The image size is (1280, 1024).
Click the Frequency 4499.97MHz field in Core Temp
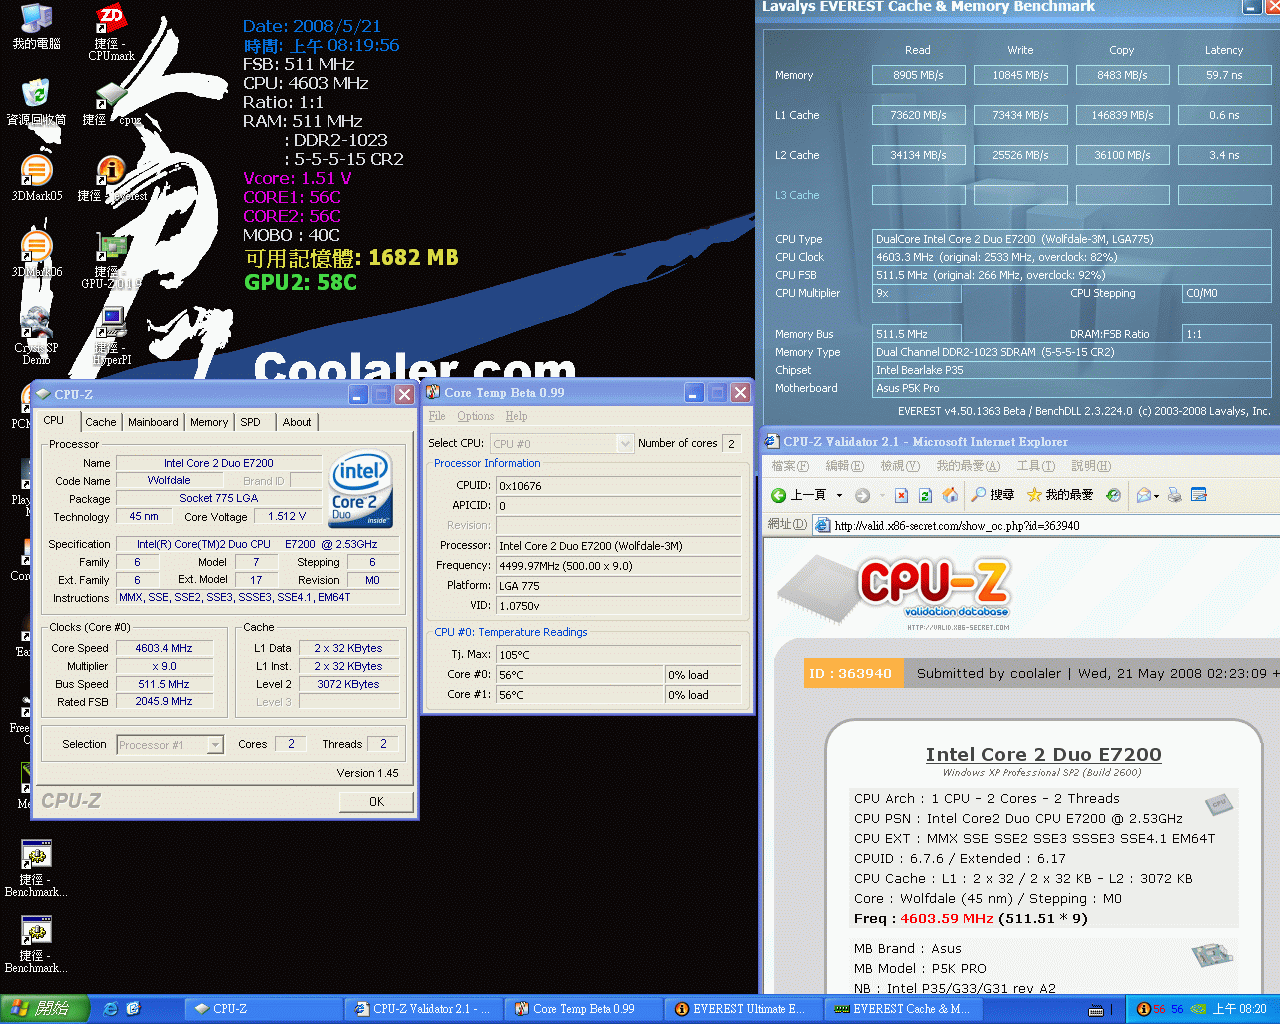tap(618, 566)
